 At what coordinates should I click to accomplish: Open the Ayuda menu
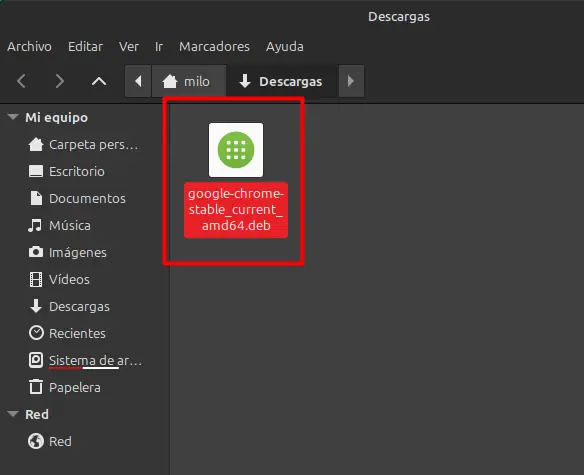[285, 47]
